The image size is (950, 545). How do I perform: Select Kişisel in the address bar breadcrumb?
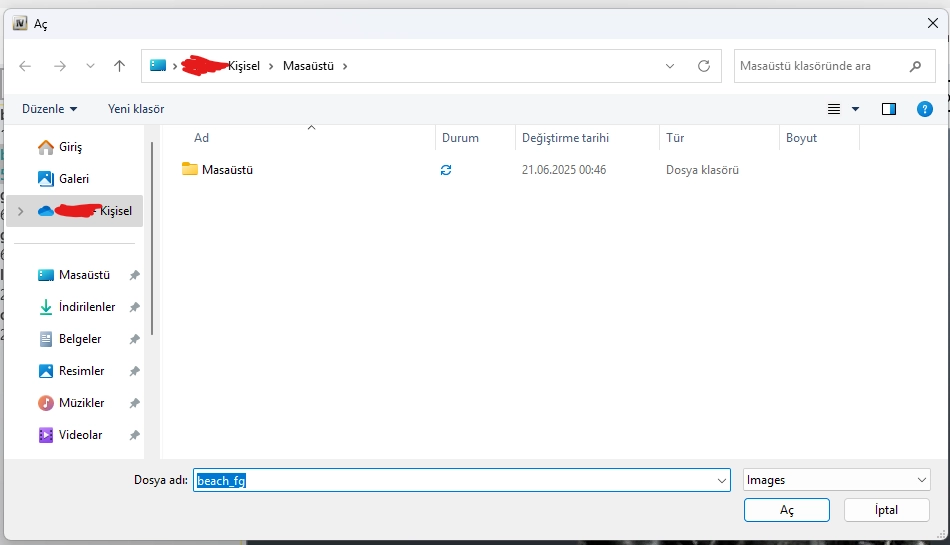pyautogui.click(x=244, y=66)
